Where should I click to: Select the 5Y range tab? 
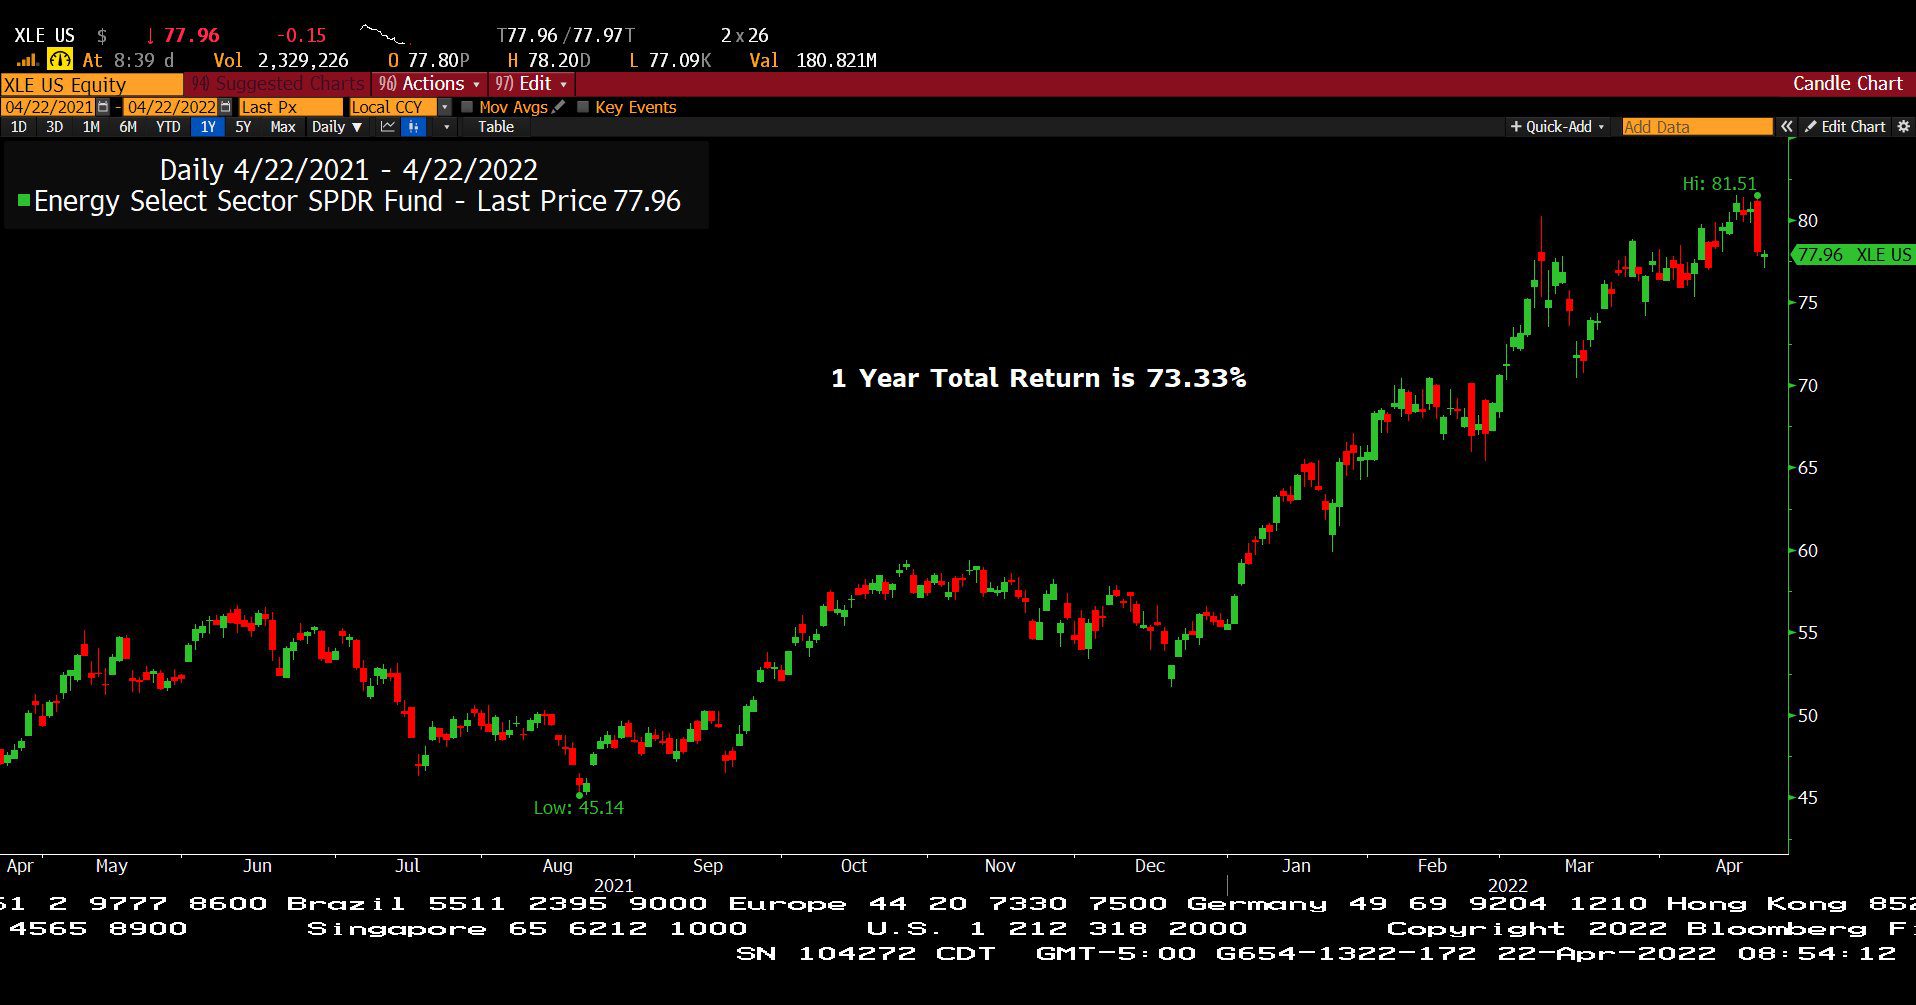click(243, 127)
